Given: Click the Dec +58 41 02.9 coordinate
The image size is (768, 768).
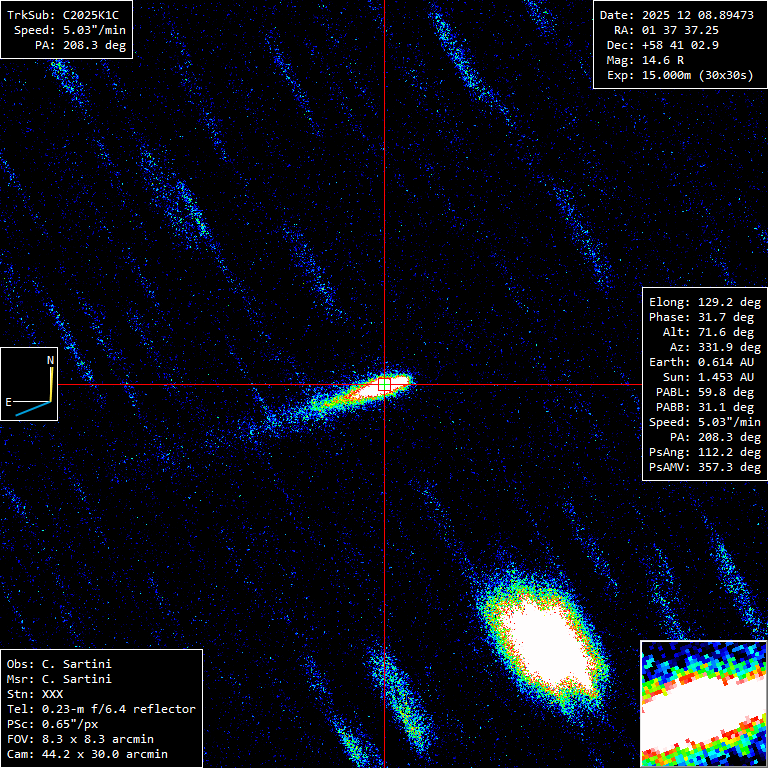Looking at the screenshot, I should click(676, 45).
